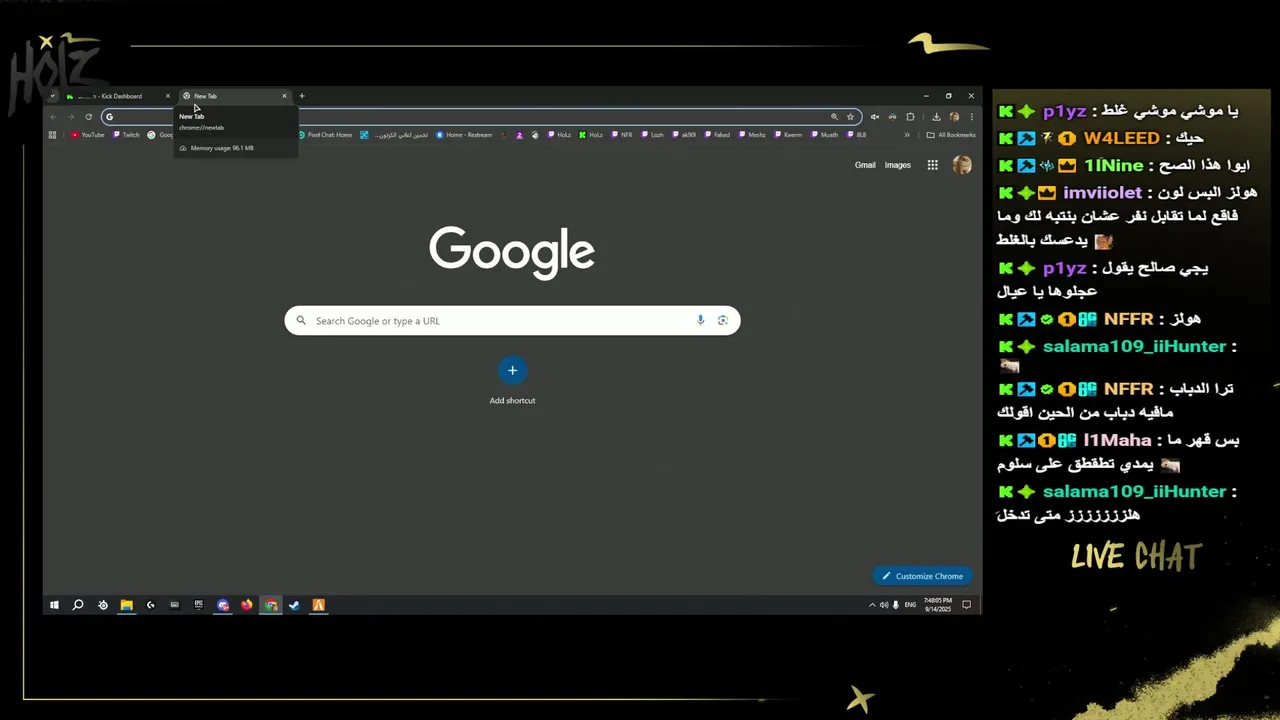The image size is (1280, 720).
Task: Open the Chrome apps grid in bookmarks bar
Action: click(x=52, y=135)
